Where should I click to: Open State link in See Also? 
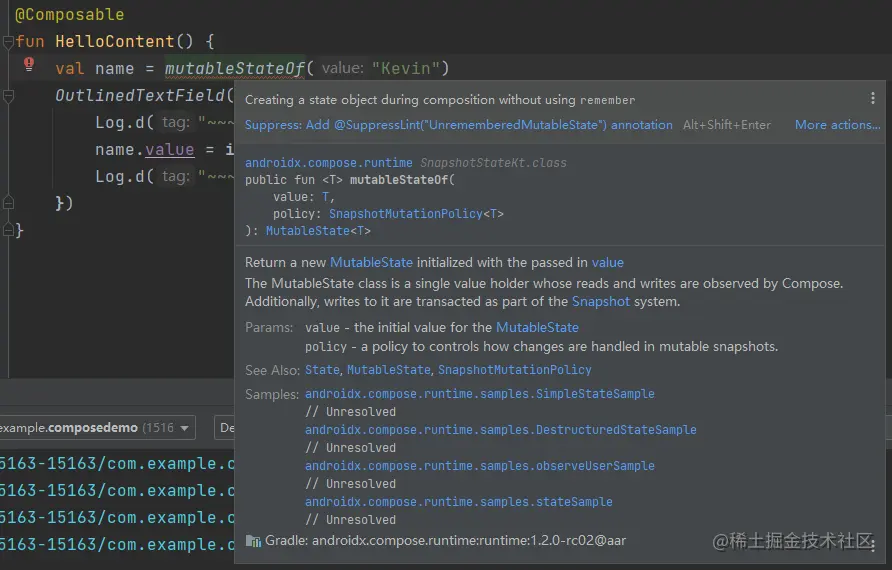(x=322, y=370)
